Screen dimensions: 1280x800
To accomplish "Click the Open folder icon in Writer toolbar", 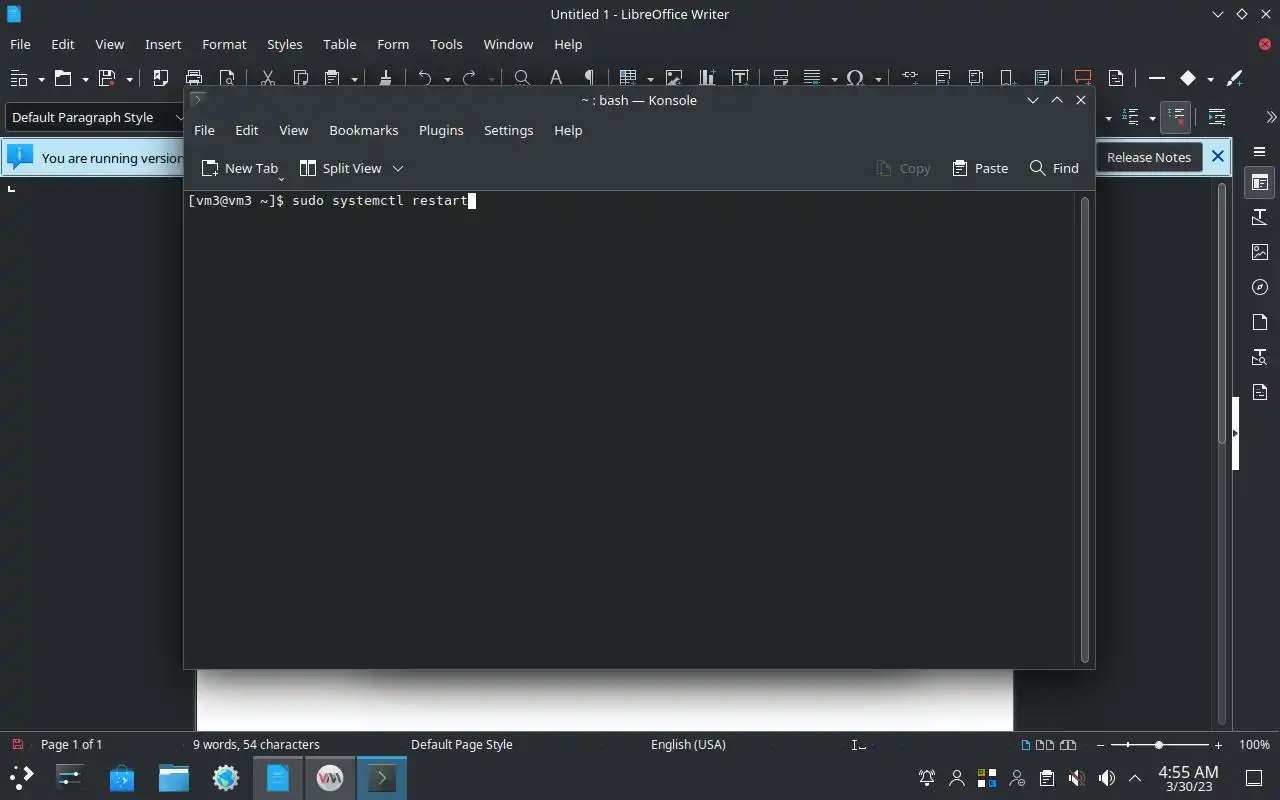I will (x=63, y=78).
